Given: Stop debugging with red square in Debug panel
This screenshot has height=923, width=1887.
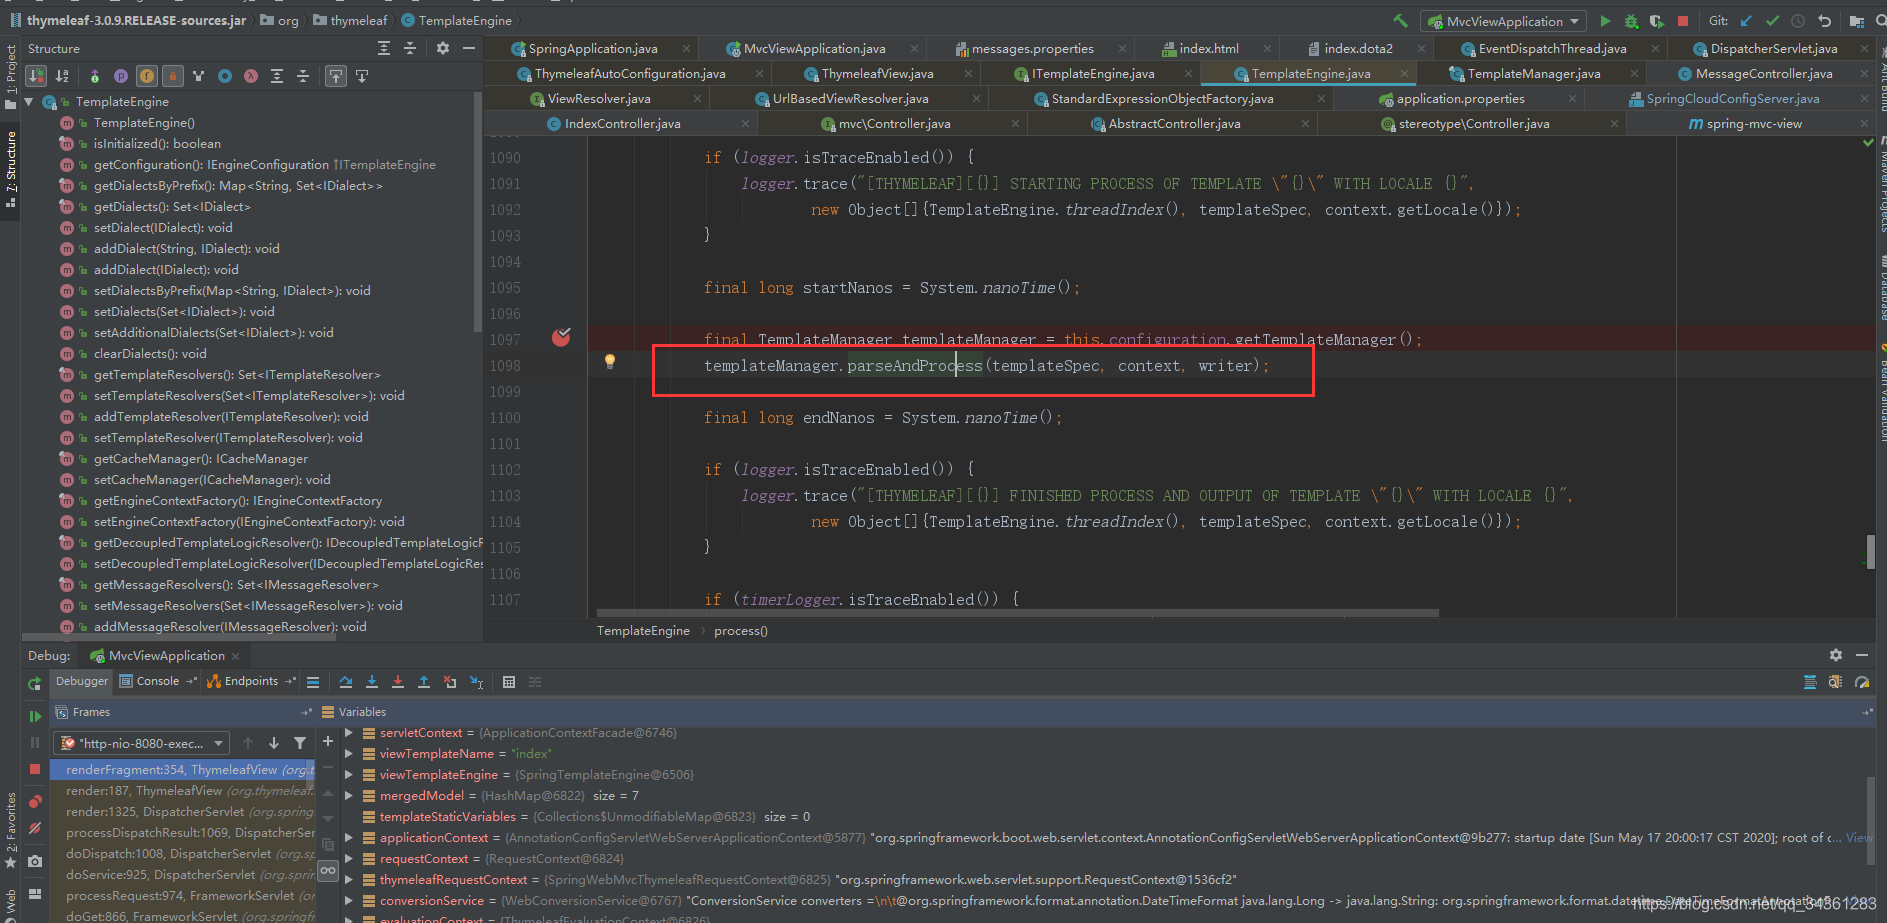Looking at the screenshot, I should point(35,769).
